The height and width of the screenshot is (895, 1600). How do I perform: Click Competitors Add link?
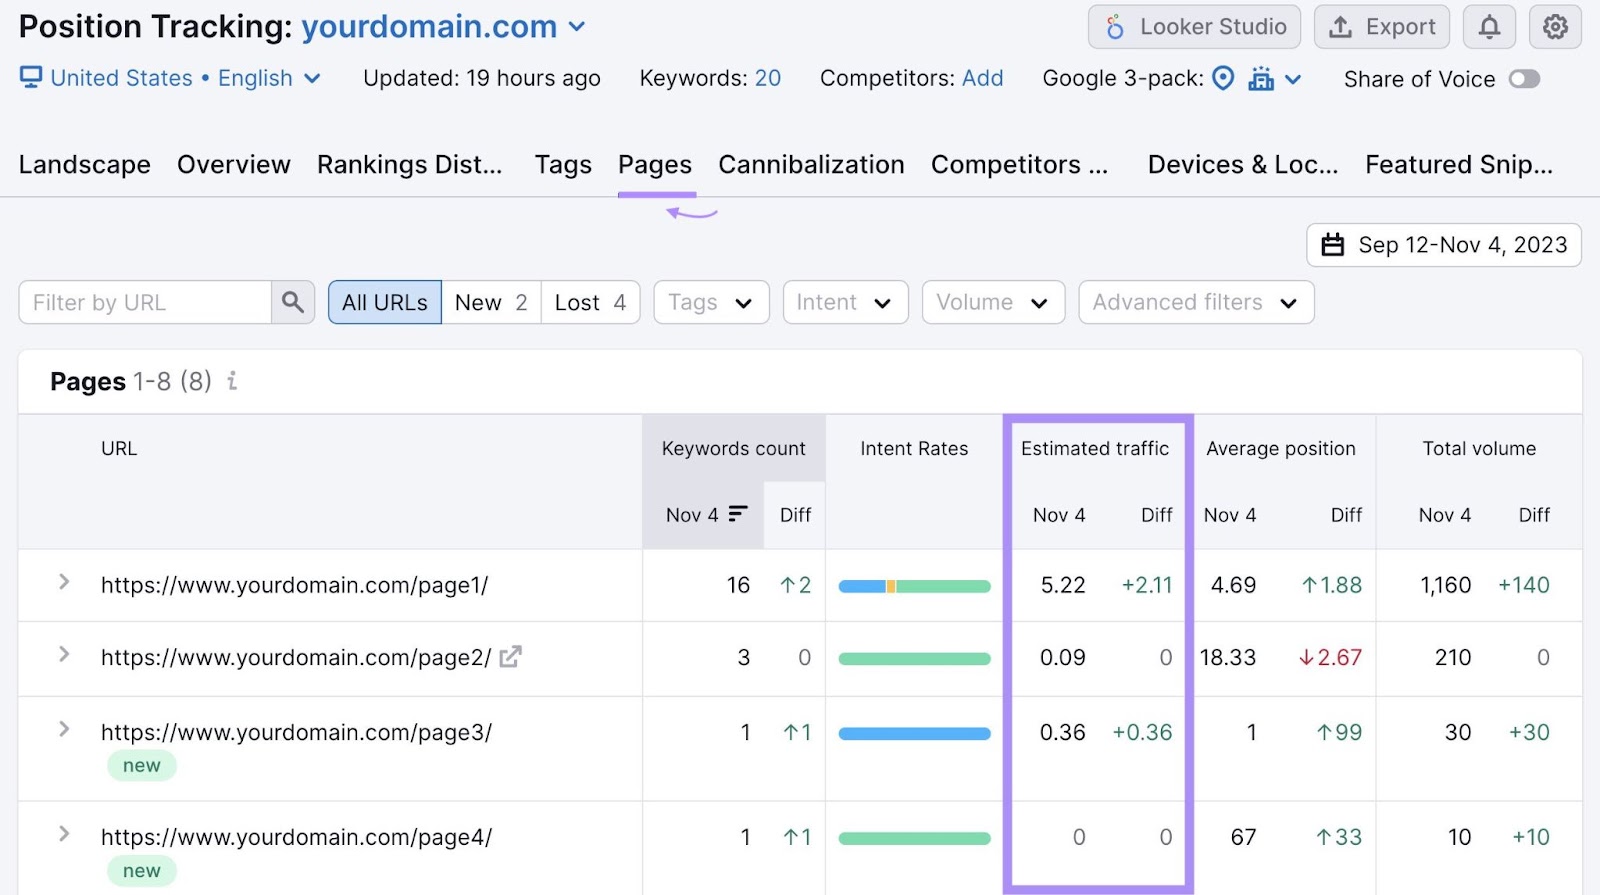tap(982, 78)
